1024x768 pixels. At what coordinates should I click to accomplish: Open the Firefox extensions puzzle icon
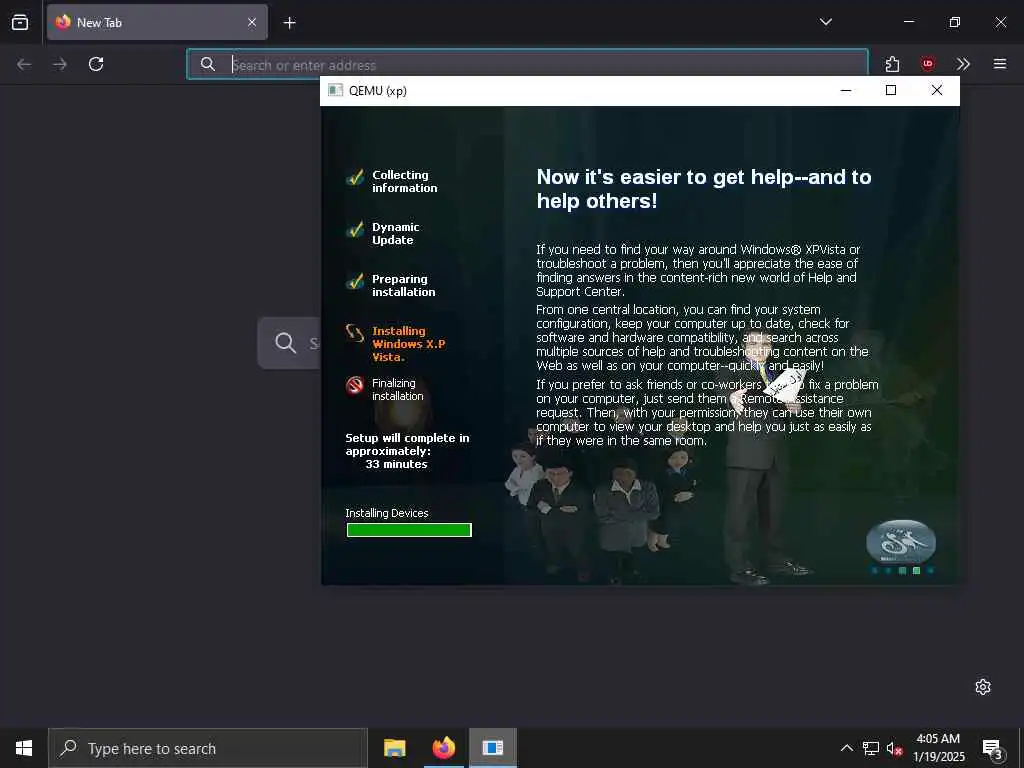892,64
